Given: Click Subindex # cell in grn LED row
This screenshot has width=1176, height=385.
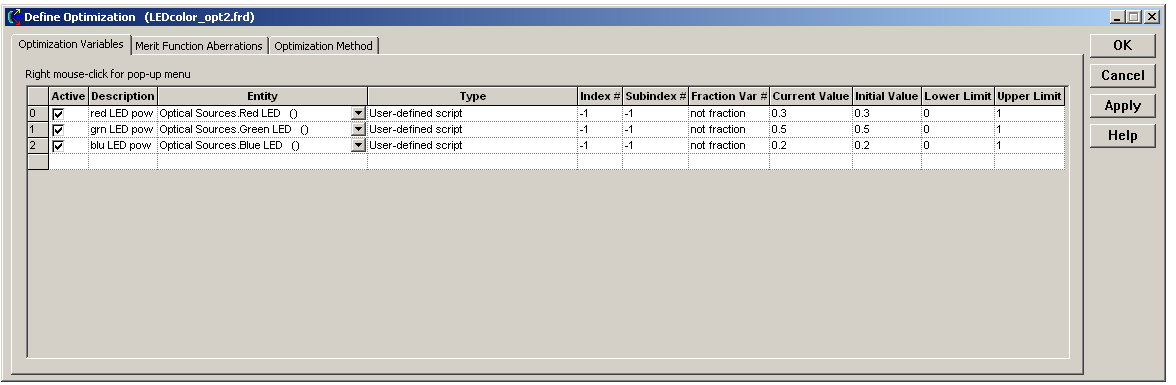Looking at the screenshot, I should pyautogui.click(x=656, y=130).
